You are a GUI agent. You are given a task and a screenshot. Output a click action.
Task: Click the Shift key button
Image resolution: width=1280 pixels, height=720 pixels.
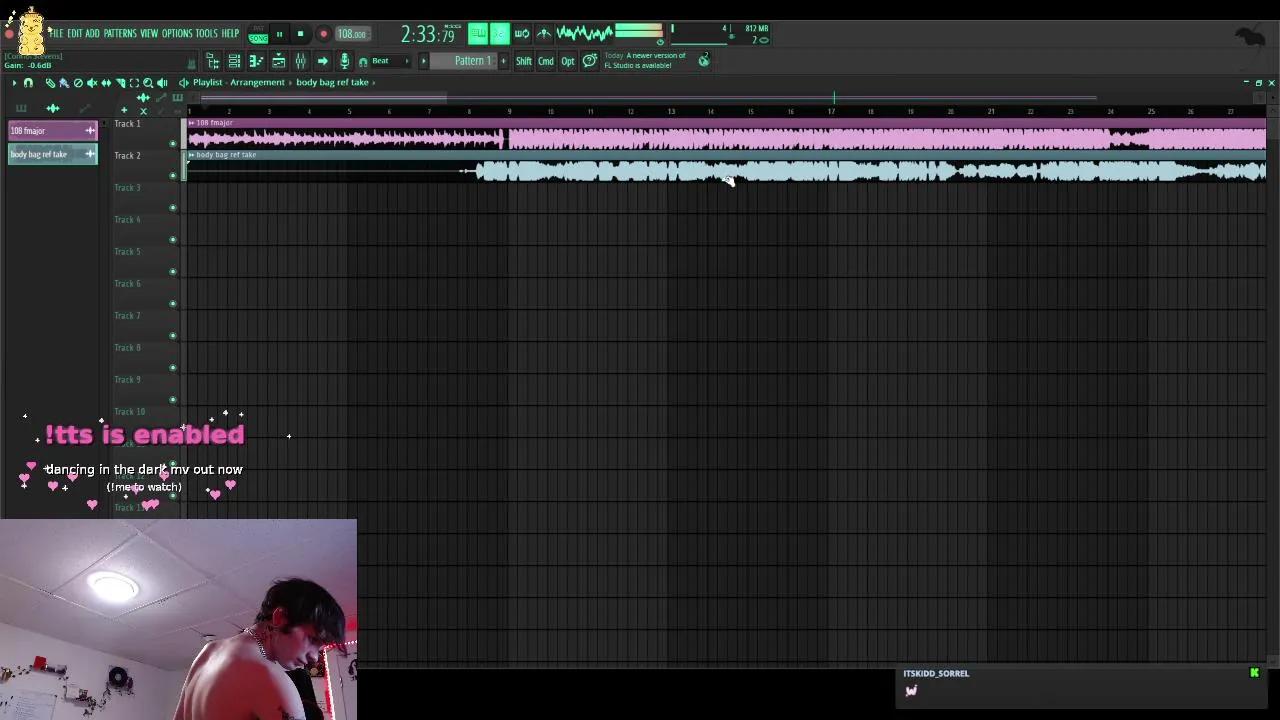click(524, 61)
